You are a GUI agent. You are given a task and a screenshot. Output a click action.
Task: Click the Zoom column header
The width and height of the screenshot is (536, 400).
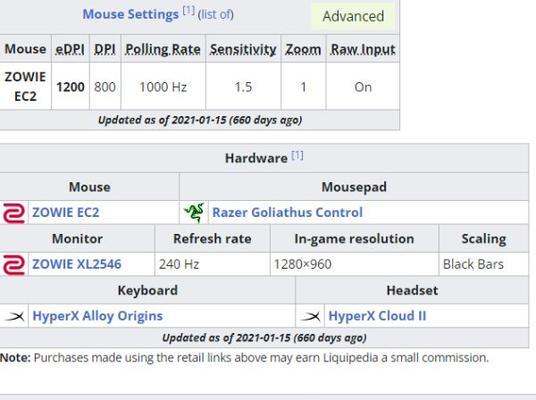[303, 50]
